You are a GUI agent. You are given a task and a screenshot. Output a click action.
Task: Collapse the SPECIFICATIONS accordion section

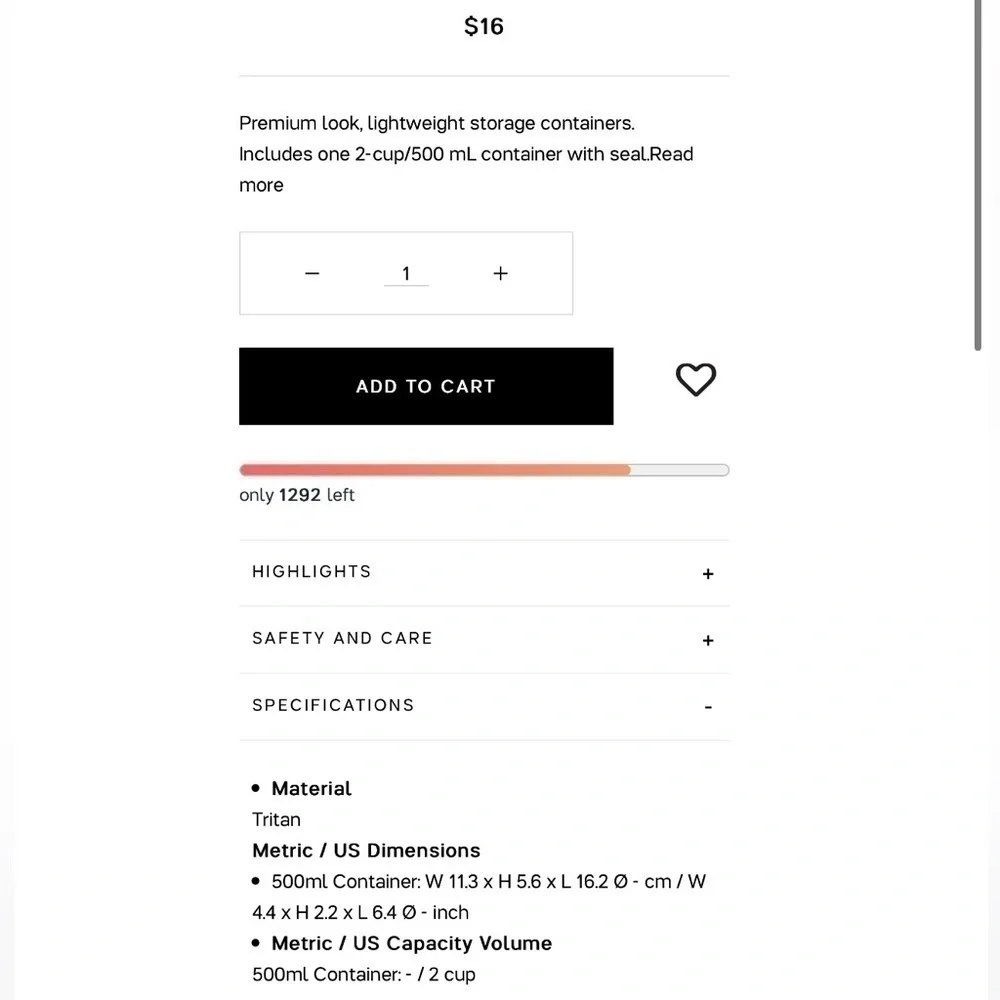click(x=484, y=707)
